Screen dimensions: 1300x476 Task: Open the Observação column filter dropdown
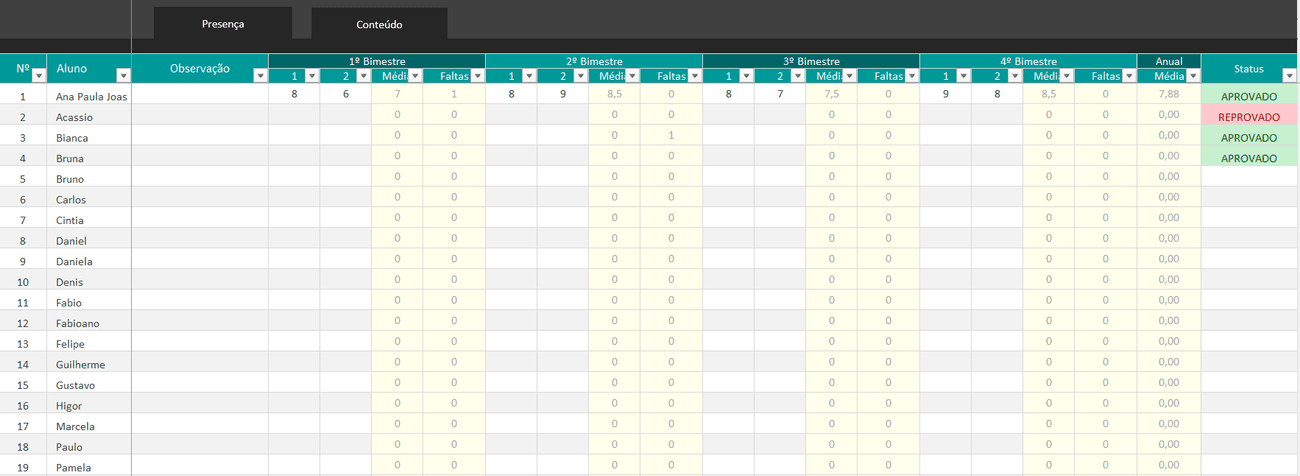[x=260, y=76]
